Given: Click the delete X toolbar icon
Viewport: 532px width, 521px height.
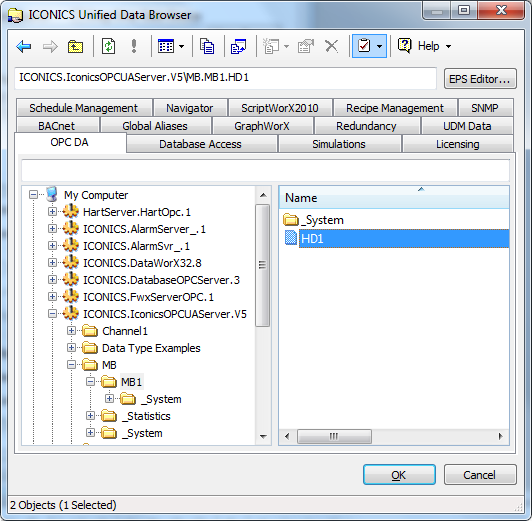Looking at the screenshot, I should 331,46.
